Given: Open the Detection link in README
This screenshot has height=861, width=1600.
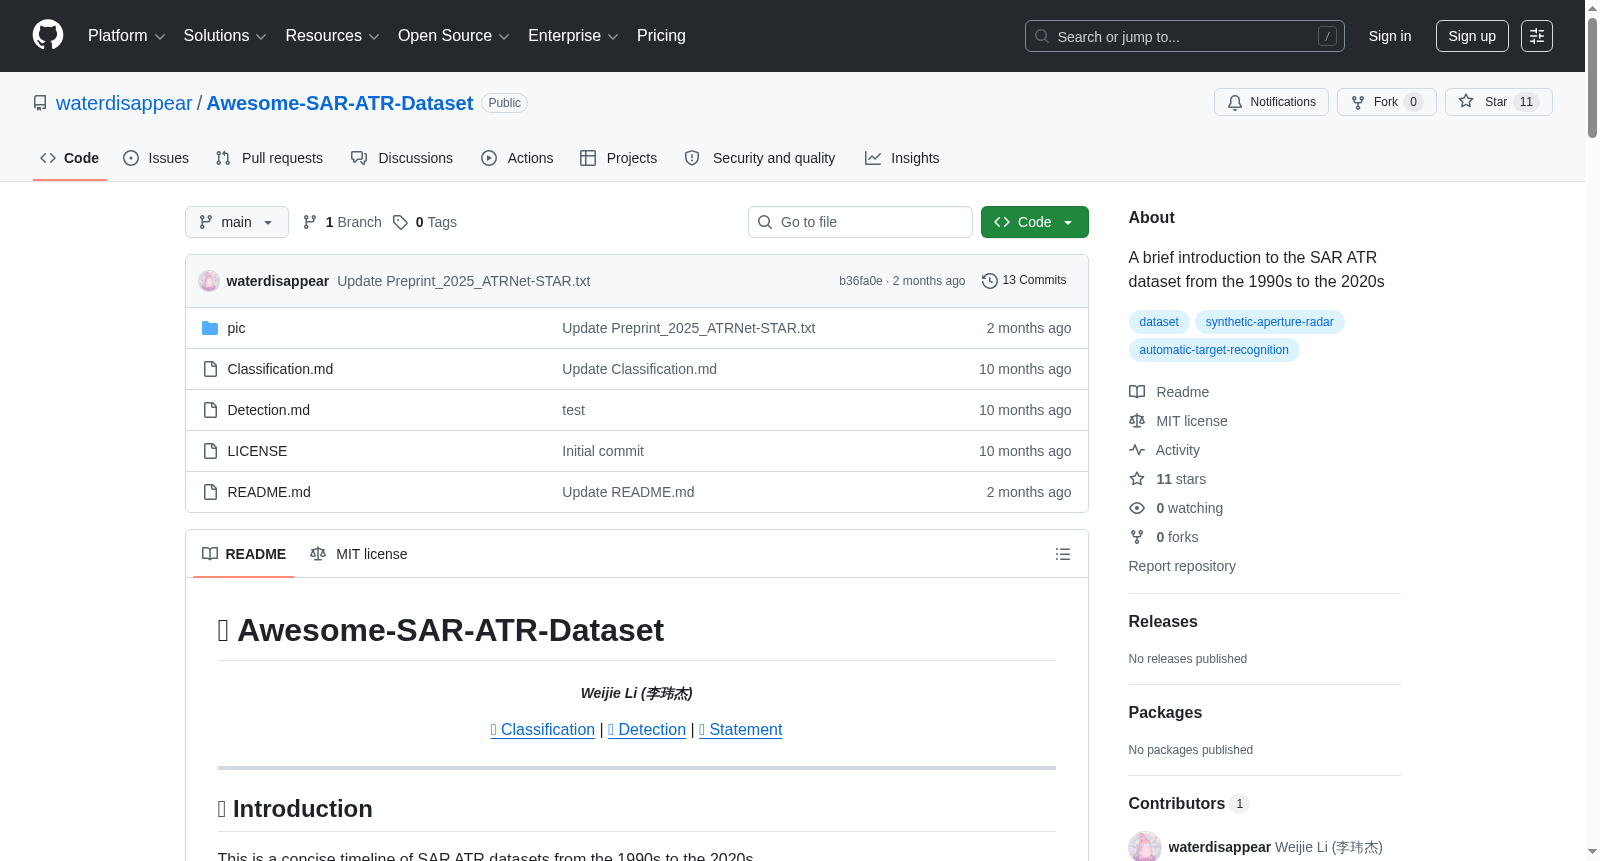Looking at the screenshot, I should 647,730.
